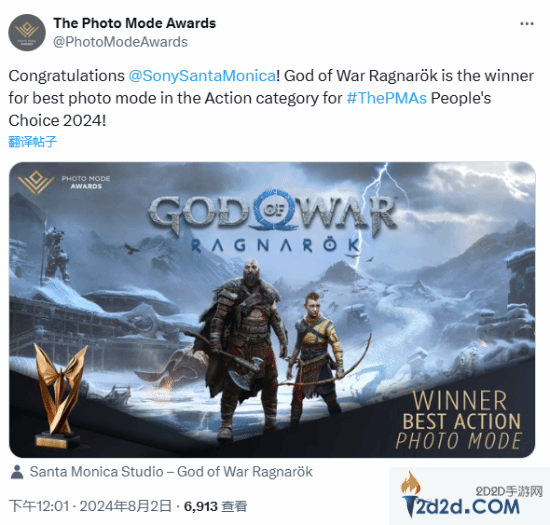The image size is (550, 525).
Task: Click the post timestamp 下午12:01
Action: click(x=39, y=506)
